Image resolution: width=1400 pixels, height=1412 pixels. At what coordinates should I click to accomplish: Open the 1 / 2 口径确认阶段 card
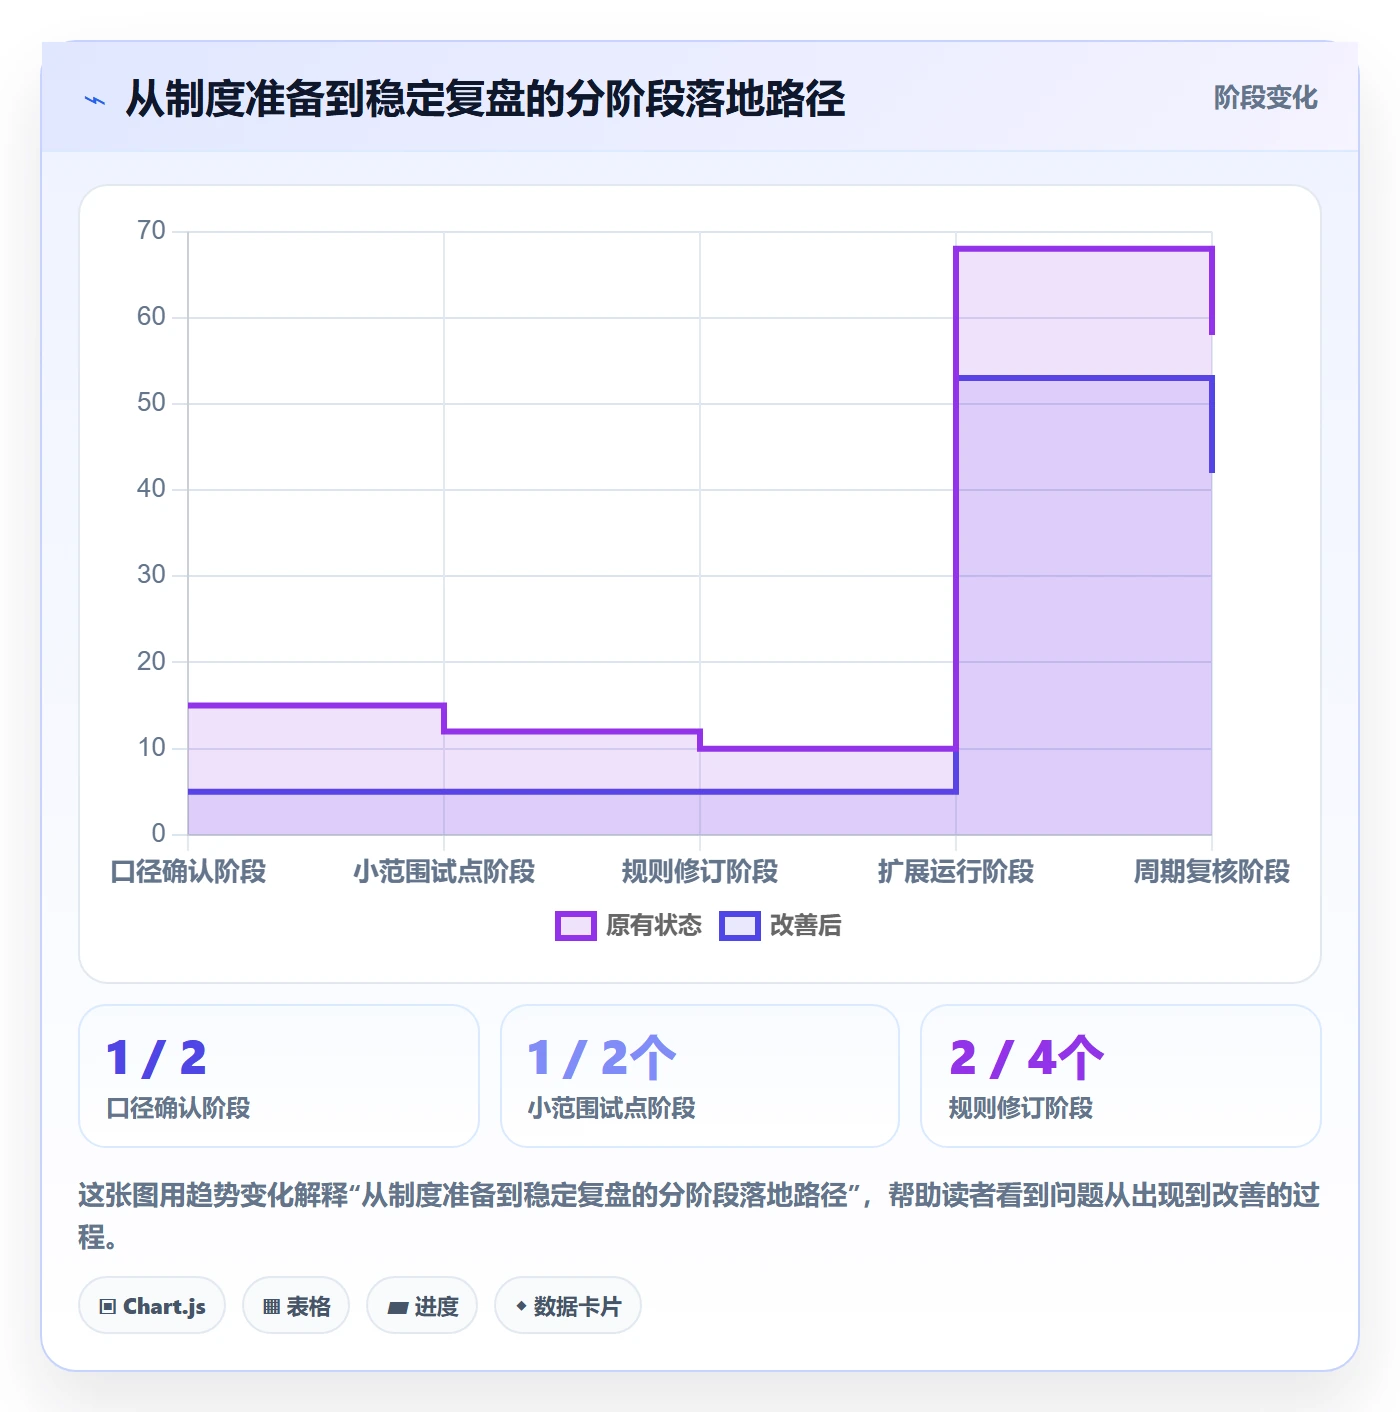(x=279, y=1076)
